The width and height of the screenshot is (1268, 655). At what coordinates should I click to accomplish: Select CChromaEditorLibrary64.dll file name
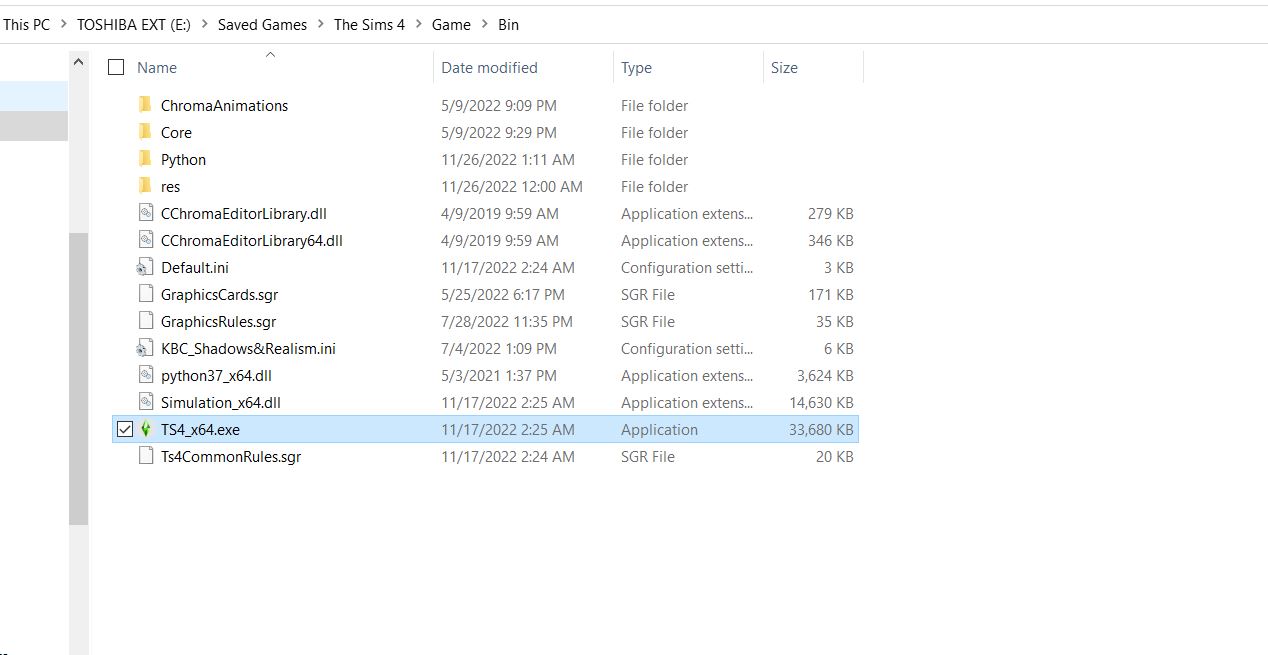[252, 240]
